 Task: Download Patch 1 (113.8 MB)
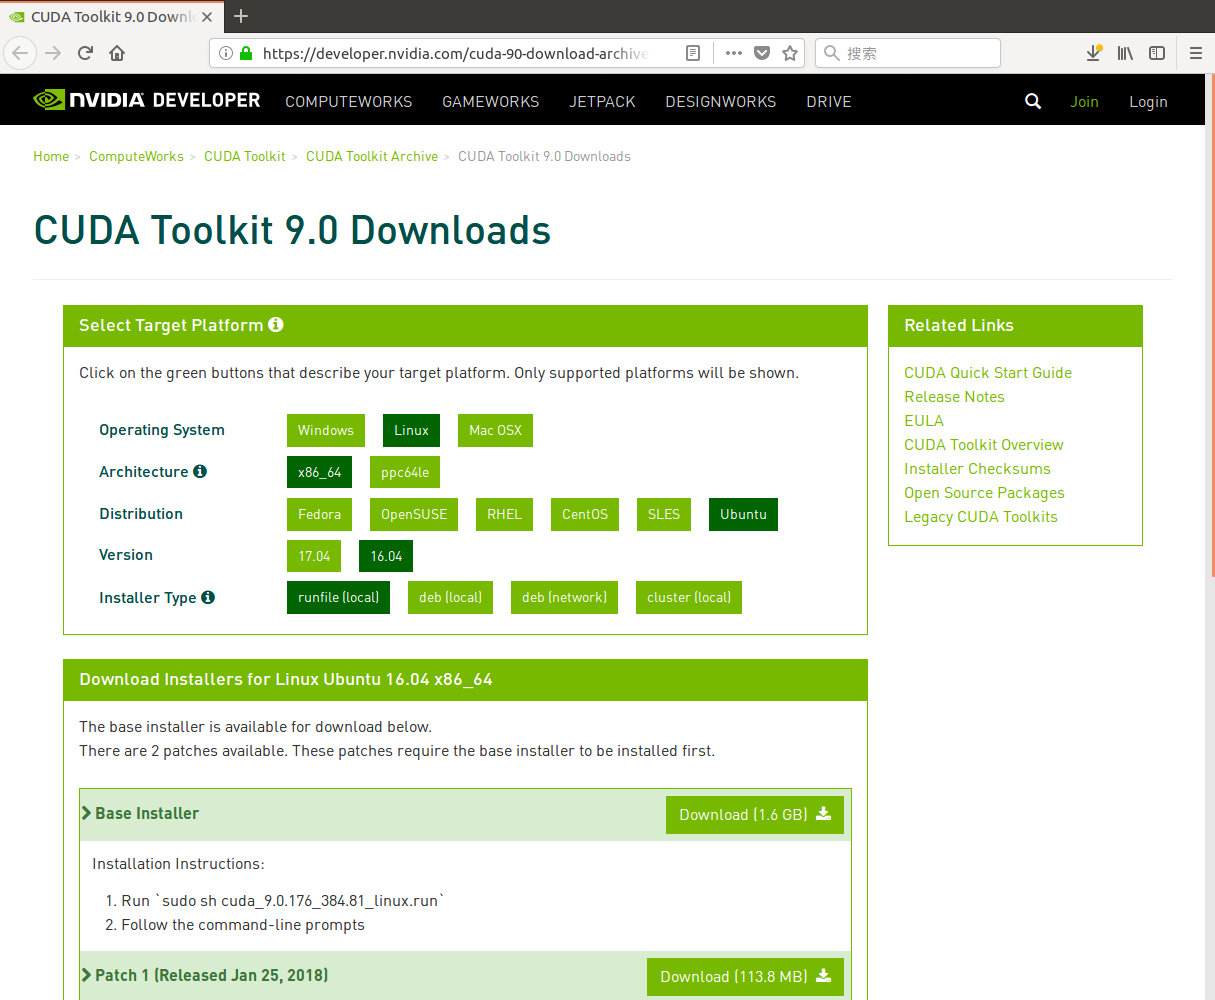click(745, 976)
